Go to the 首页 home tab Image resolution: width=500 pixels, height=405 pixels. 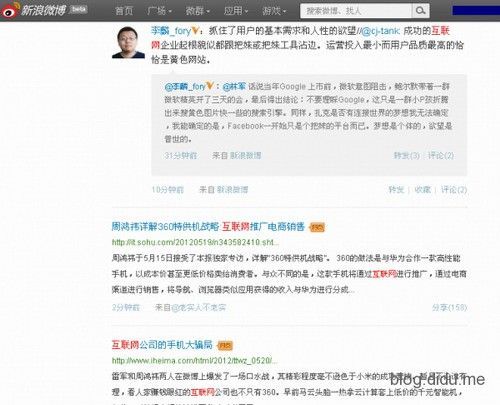click(124, 11)
